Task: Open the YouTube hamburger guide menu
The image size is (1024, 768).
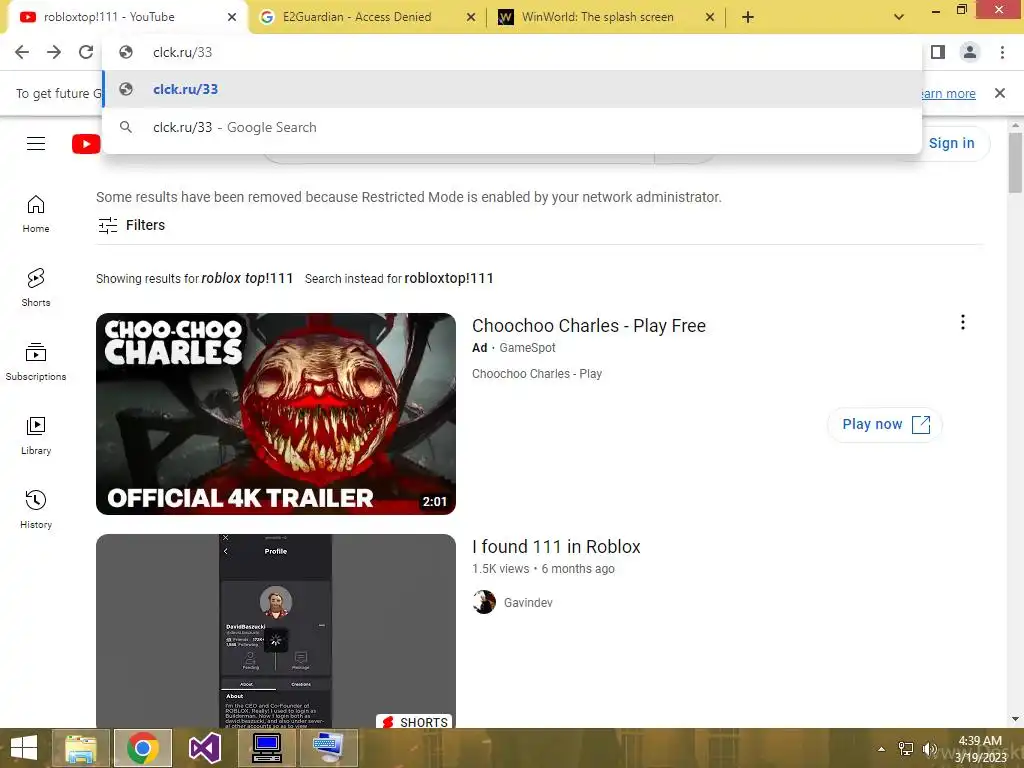Action: tap(36, 144)
